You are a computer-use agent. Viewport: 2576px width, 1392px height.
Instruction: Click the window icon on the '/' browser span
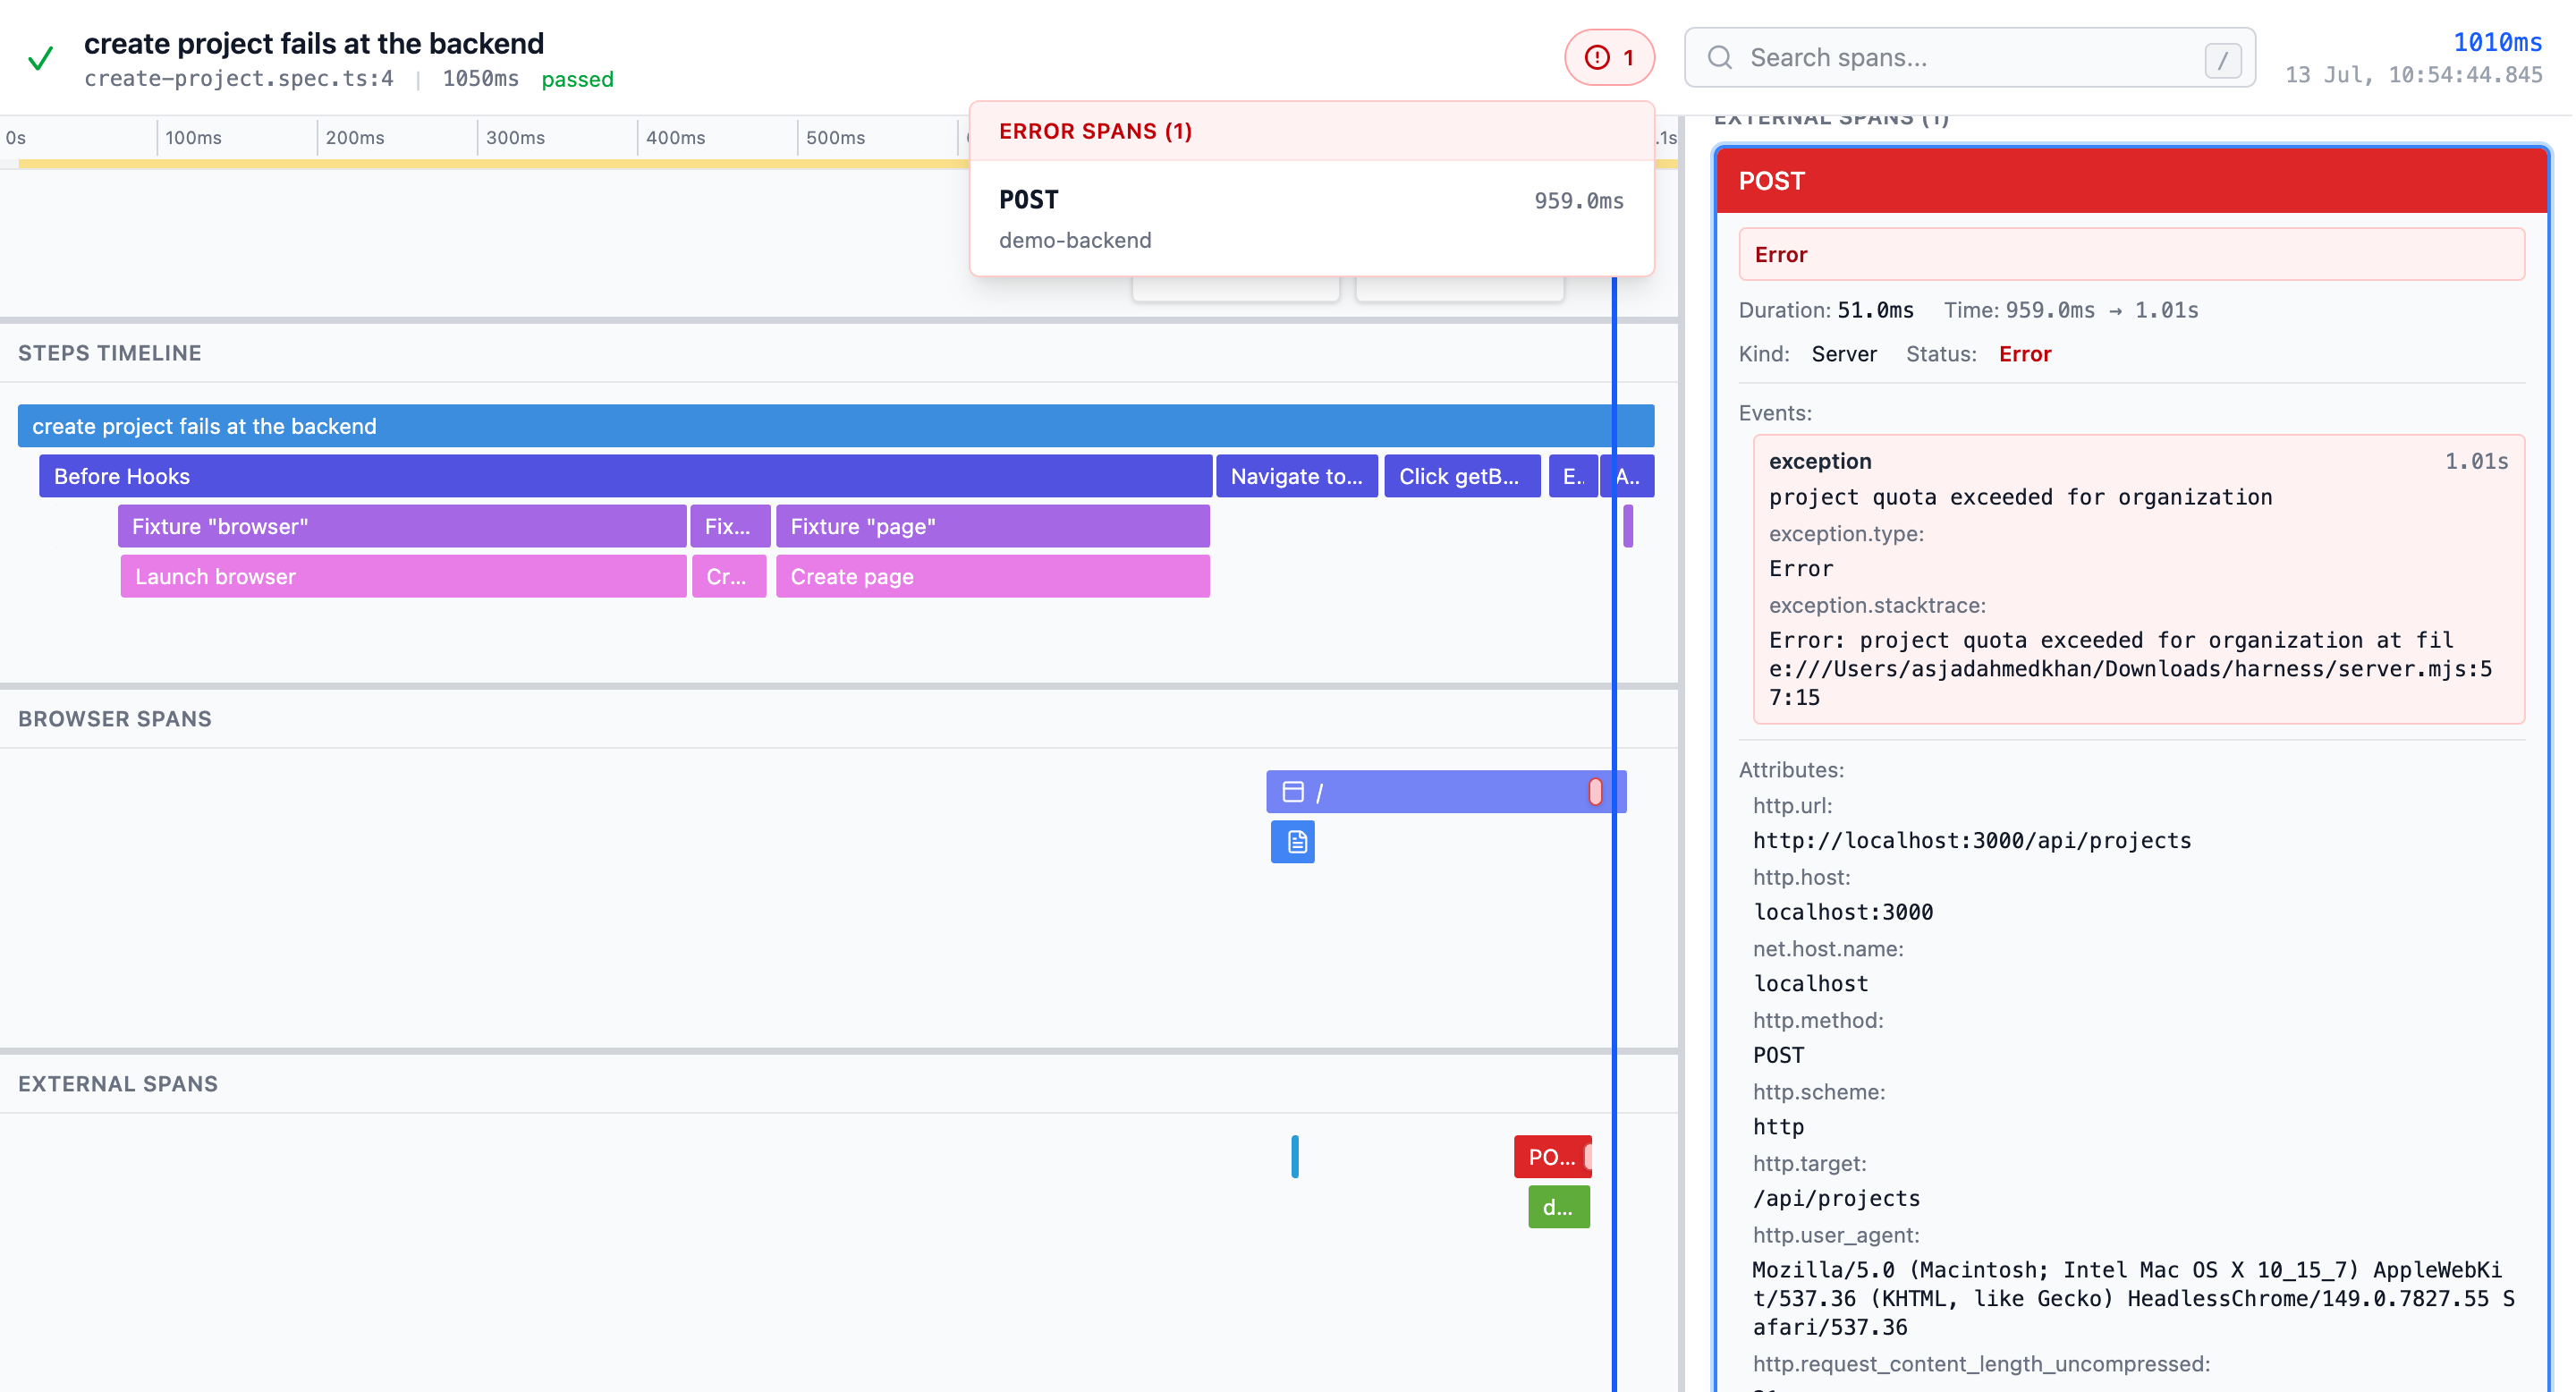point(1292,791)
